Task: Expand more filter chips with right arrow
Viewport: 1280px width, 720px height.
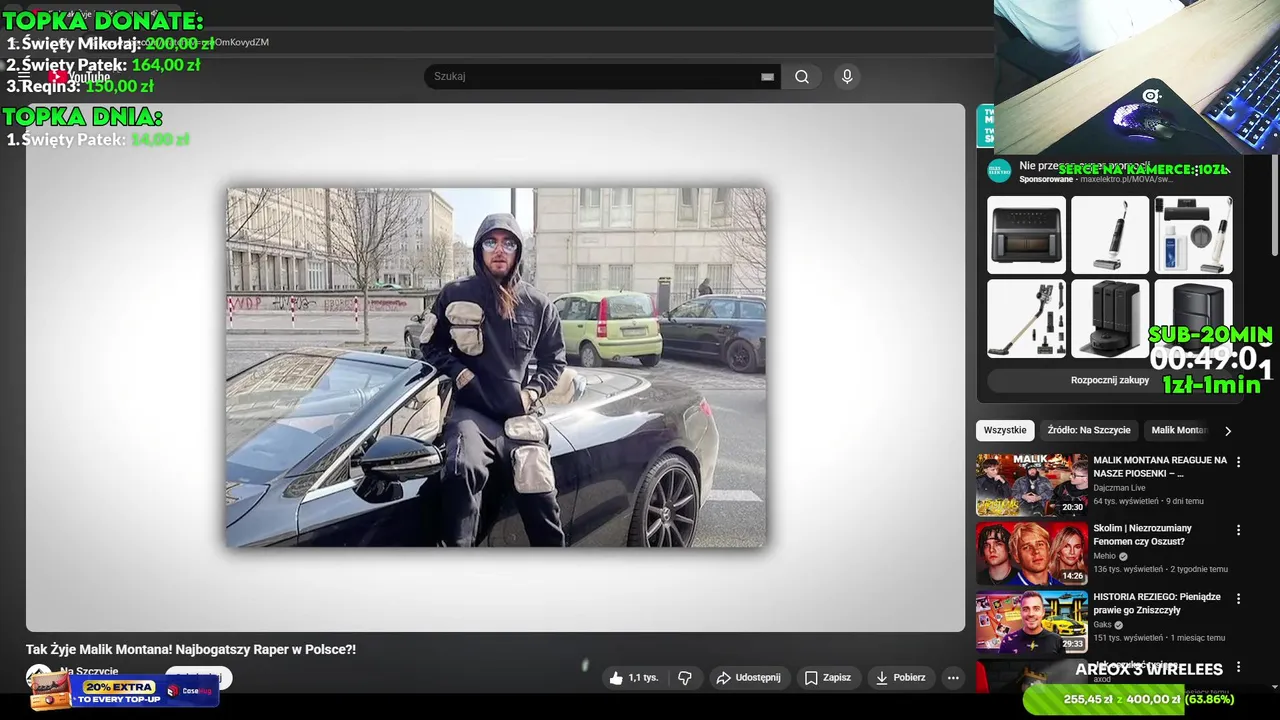Action: [x=1228, y=431]
